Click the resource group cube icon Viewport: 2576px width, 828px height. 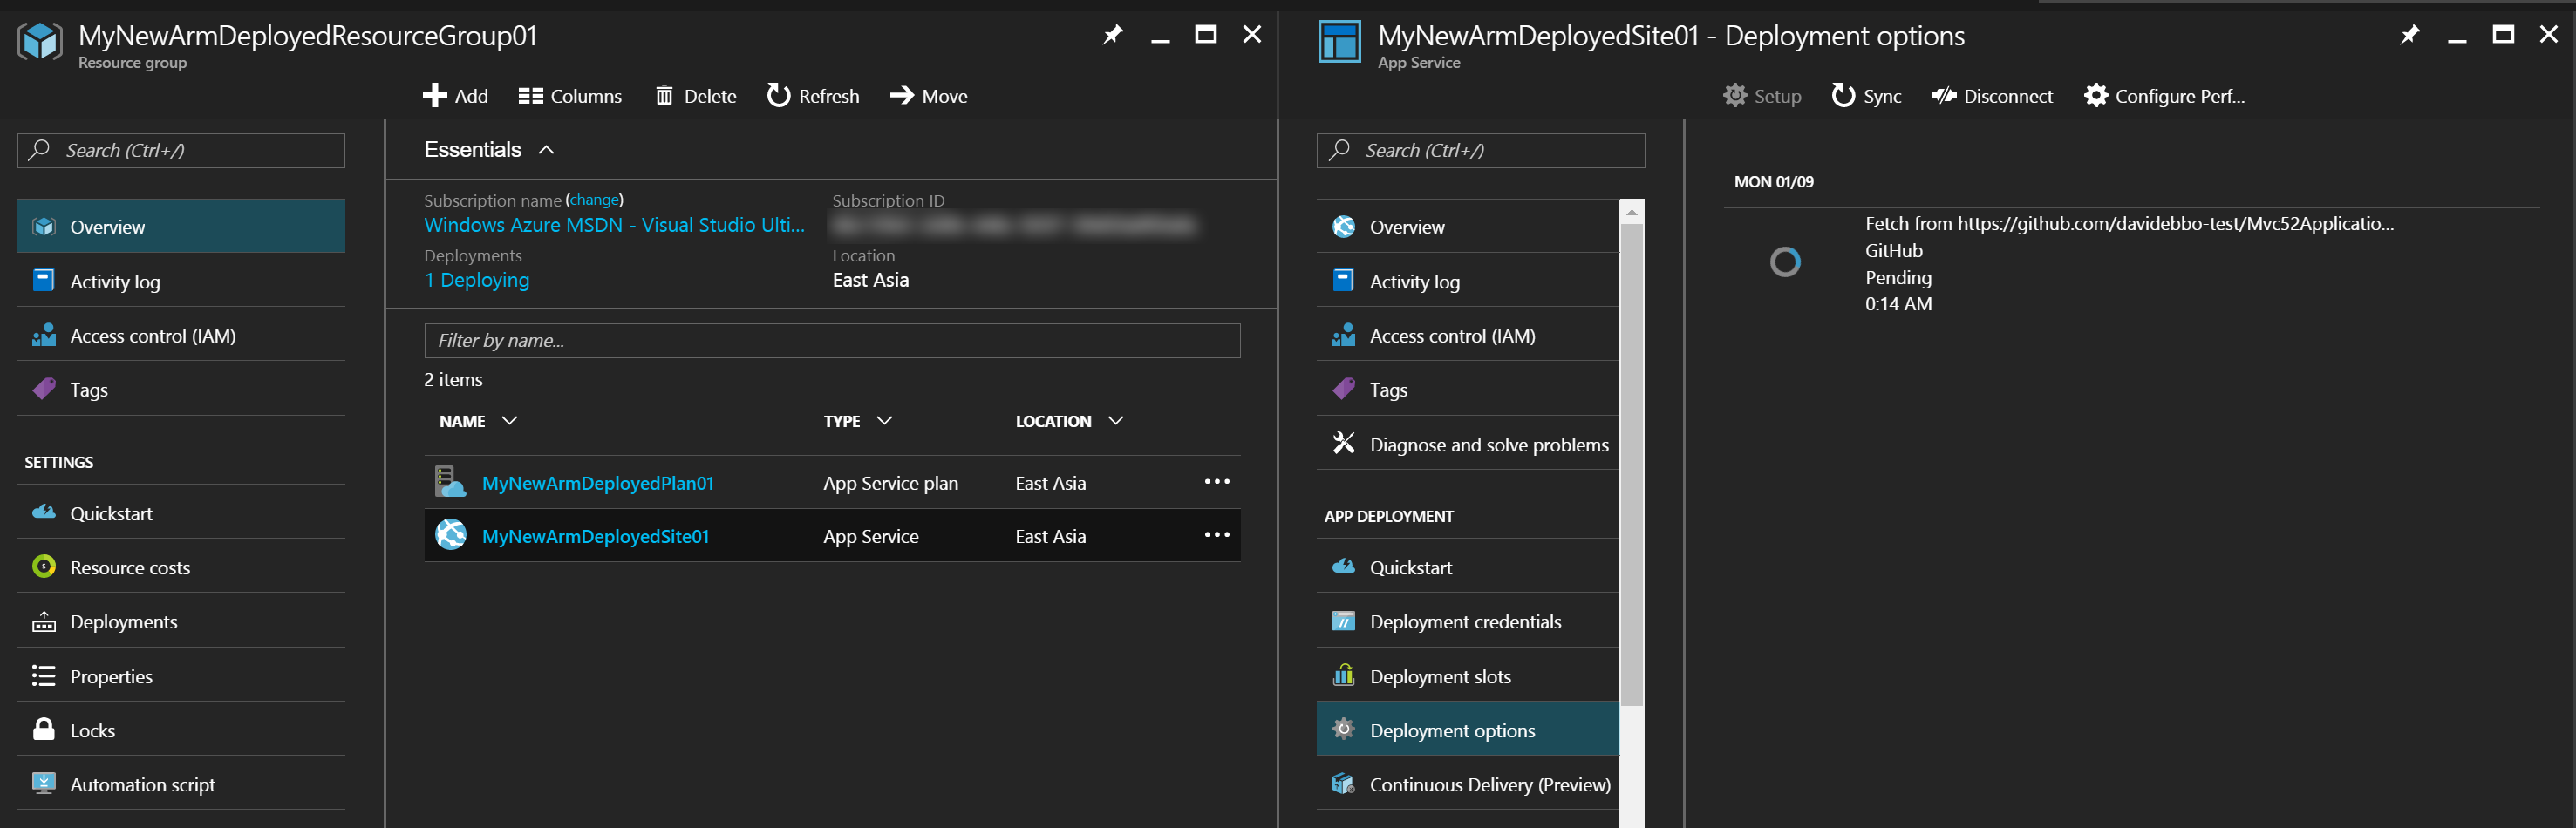[x=41, y=41]
